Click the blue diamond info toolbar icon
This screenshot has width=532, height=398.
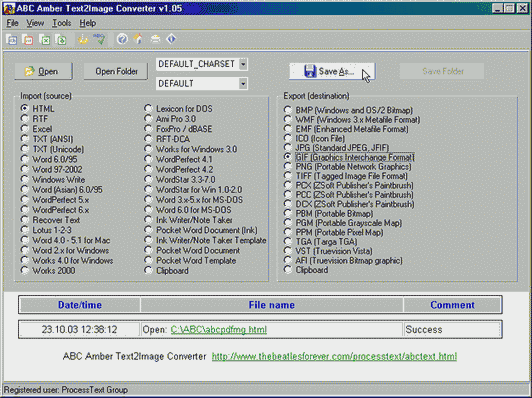(x=171, y=39)
